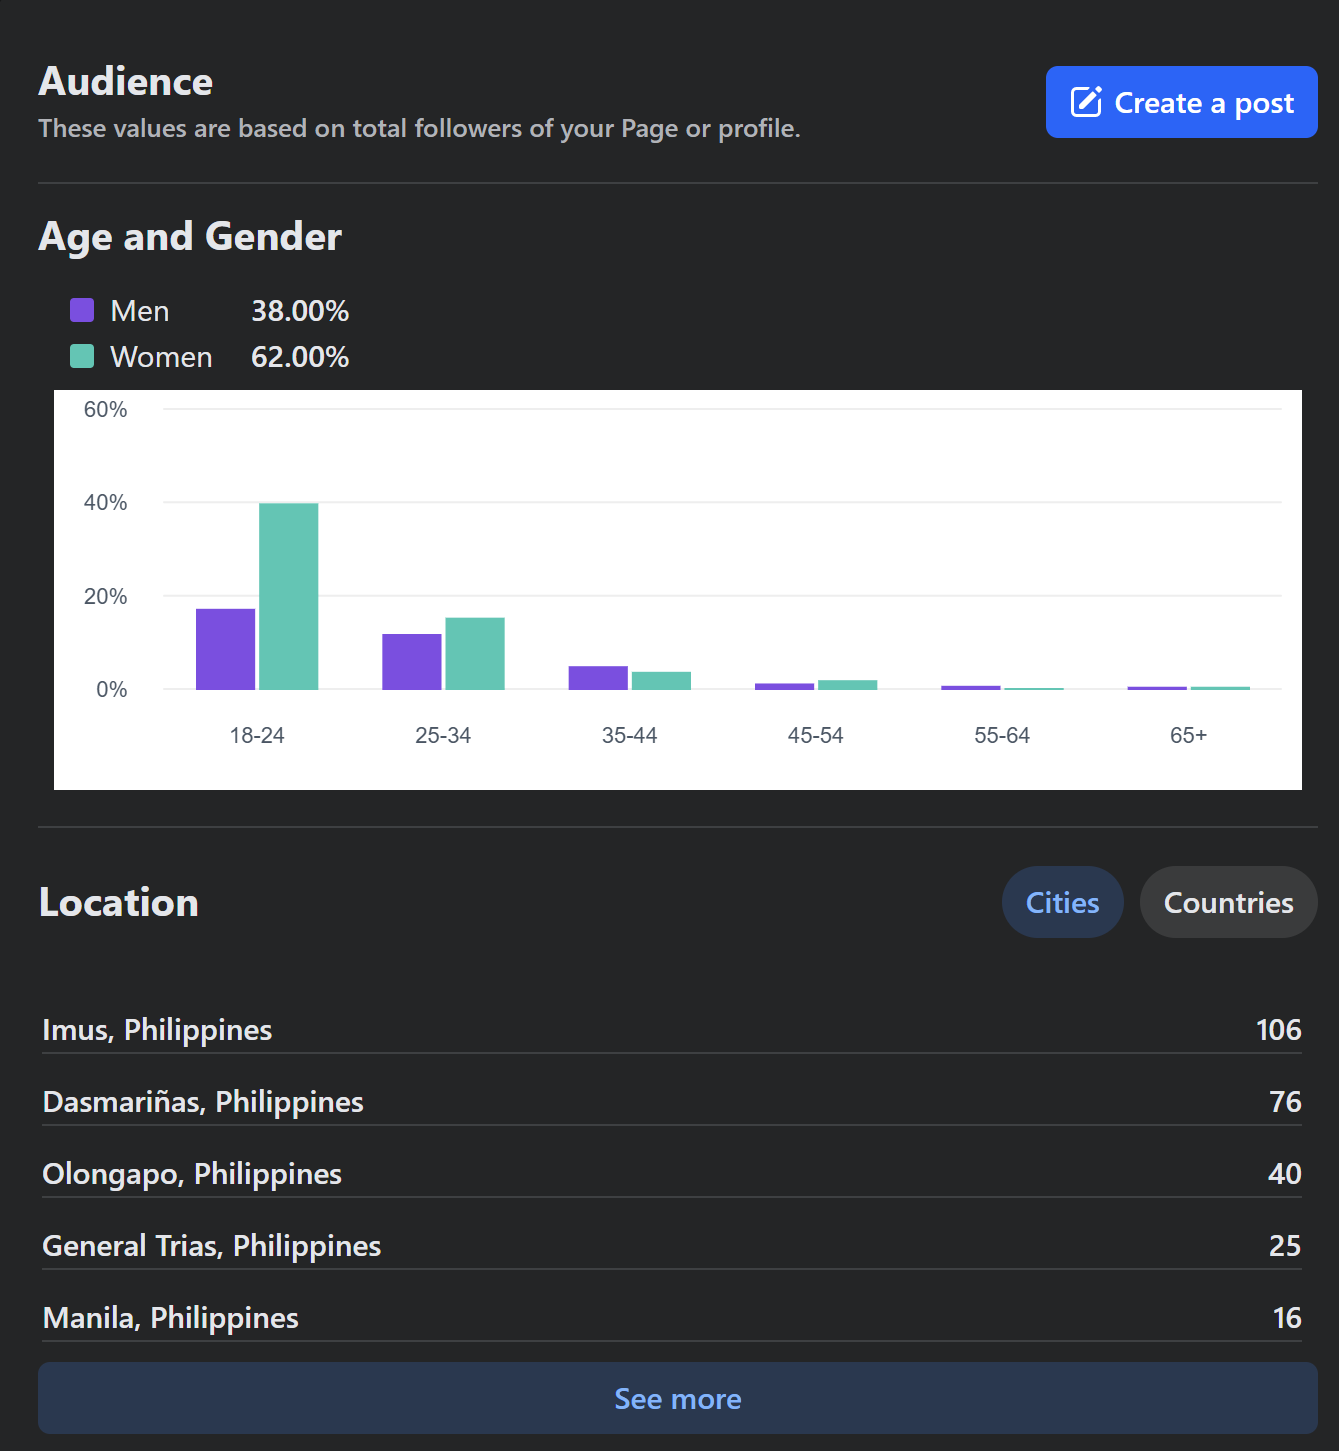Click the purple Men bar for 25-34

pyautogui.click(x=411, y=662)
